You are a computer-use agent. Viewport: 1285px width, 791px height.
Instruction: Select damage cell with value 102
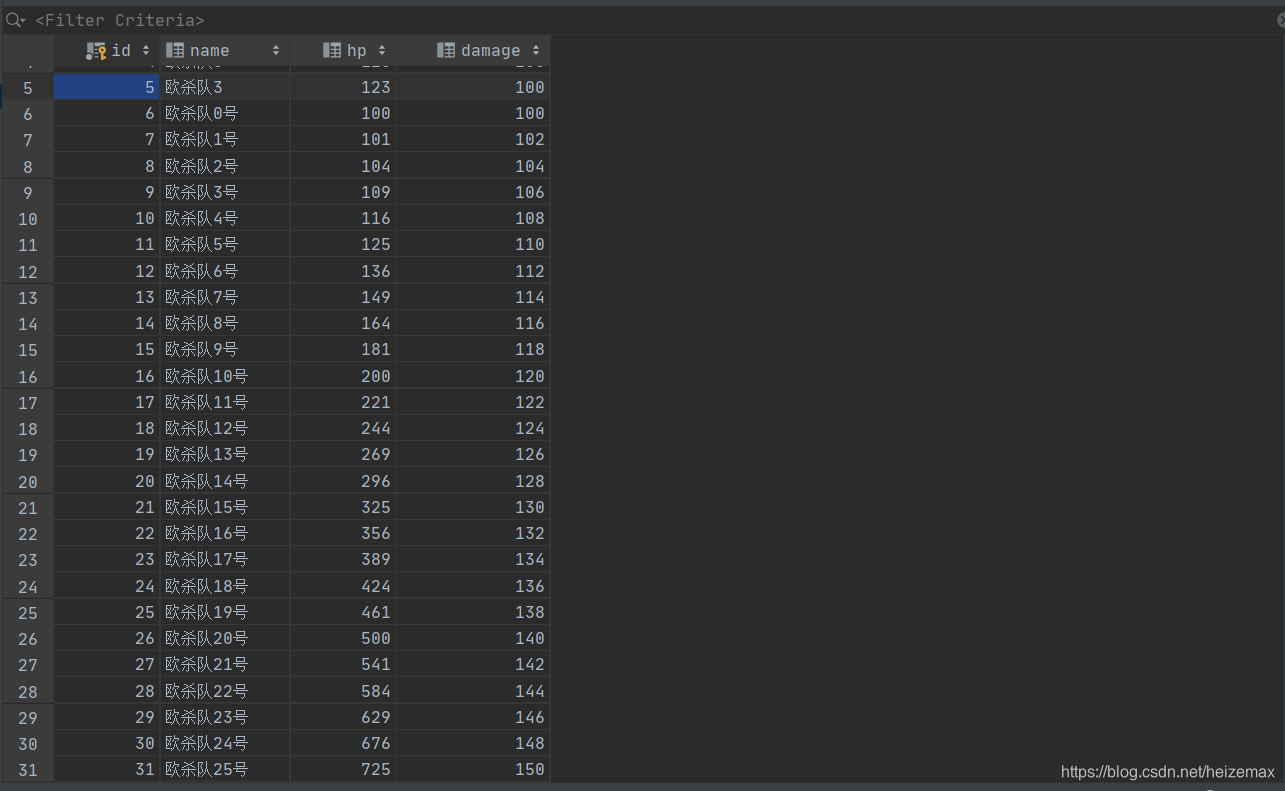point(473,139)
